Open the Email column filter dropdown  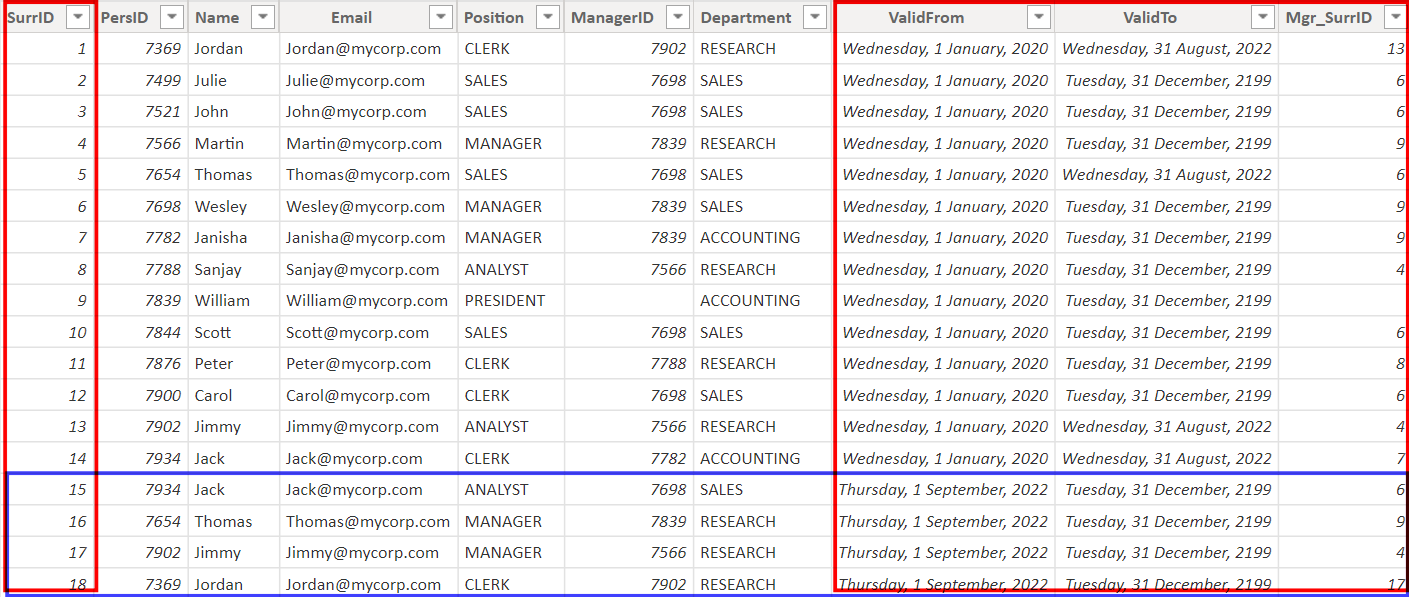coord(440,17)
